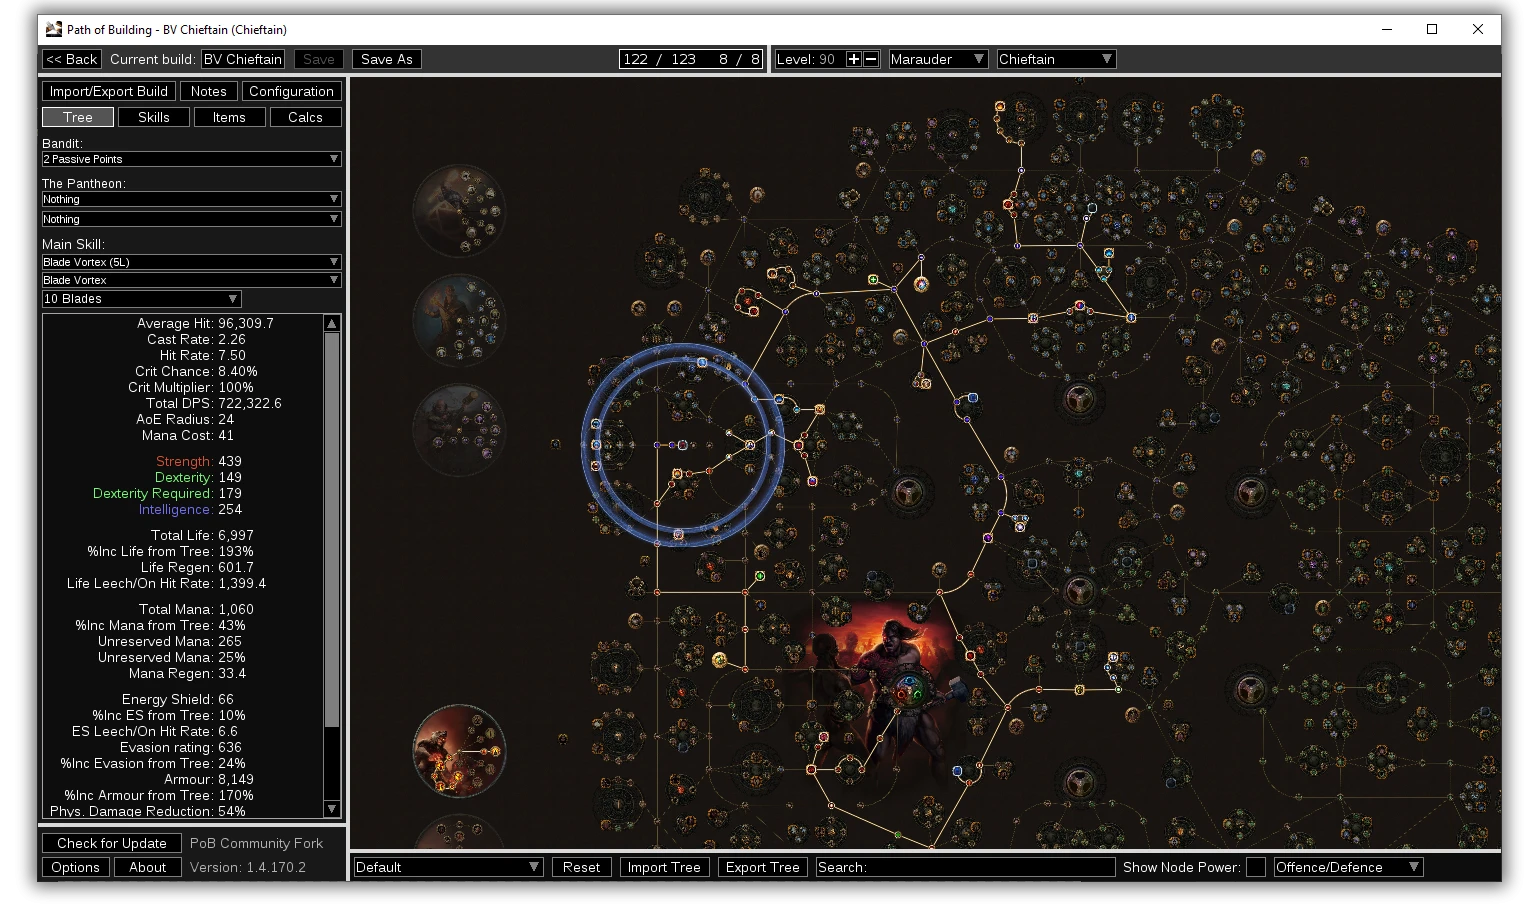Click the Import Tree button
The height and width of the screenshot is (911, 1538).
664,867
